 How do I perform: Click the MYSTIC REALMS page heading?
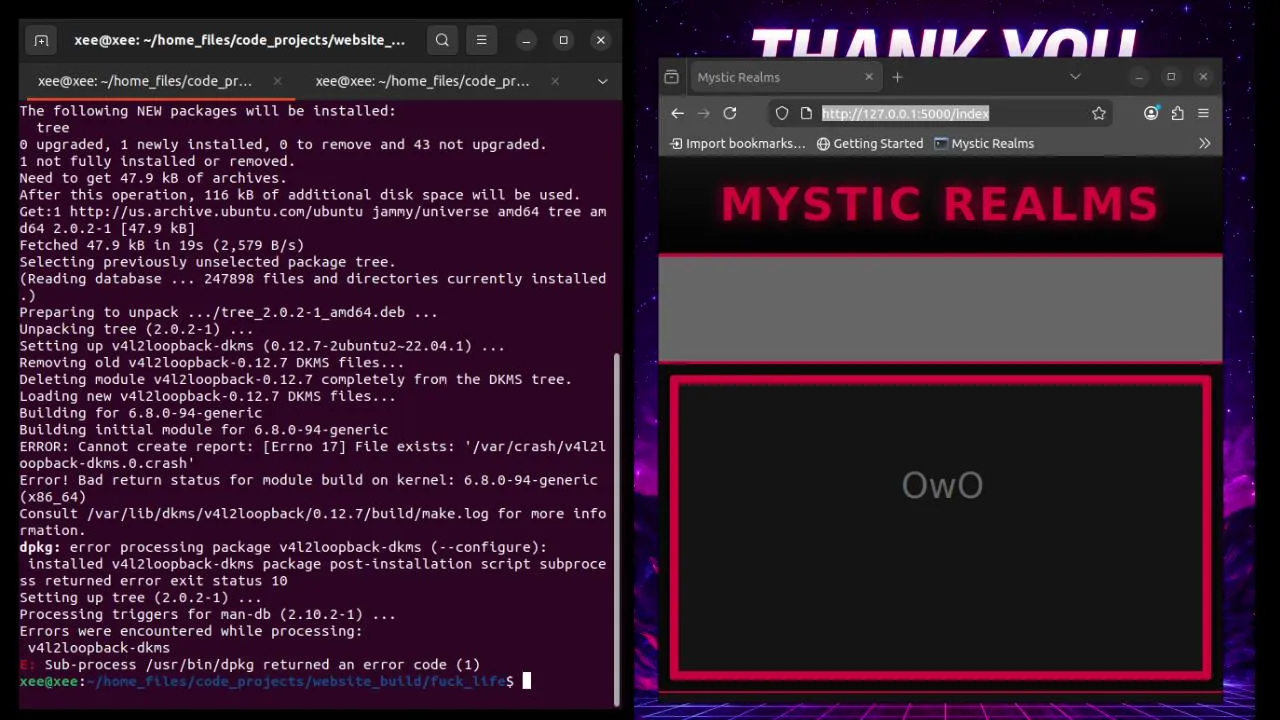point(940,204)
